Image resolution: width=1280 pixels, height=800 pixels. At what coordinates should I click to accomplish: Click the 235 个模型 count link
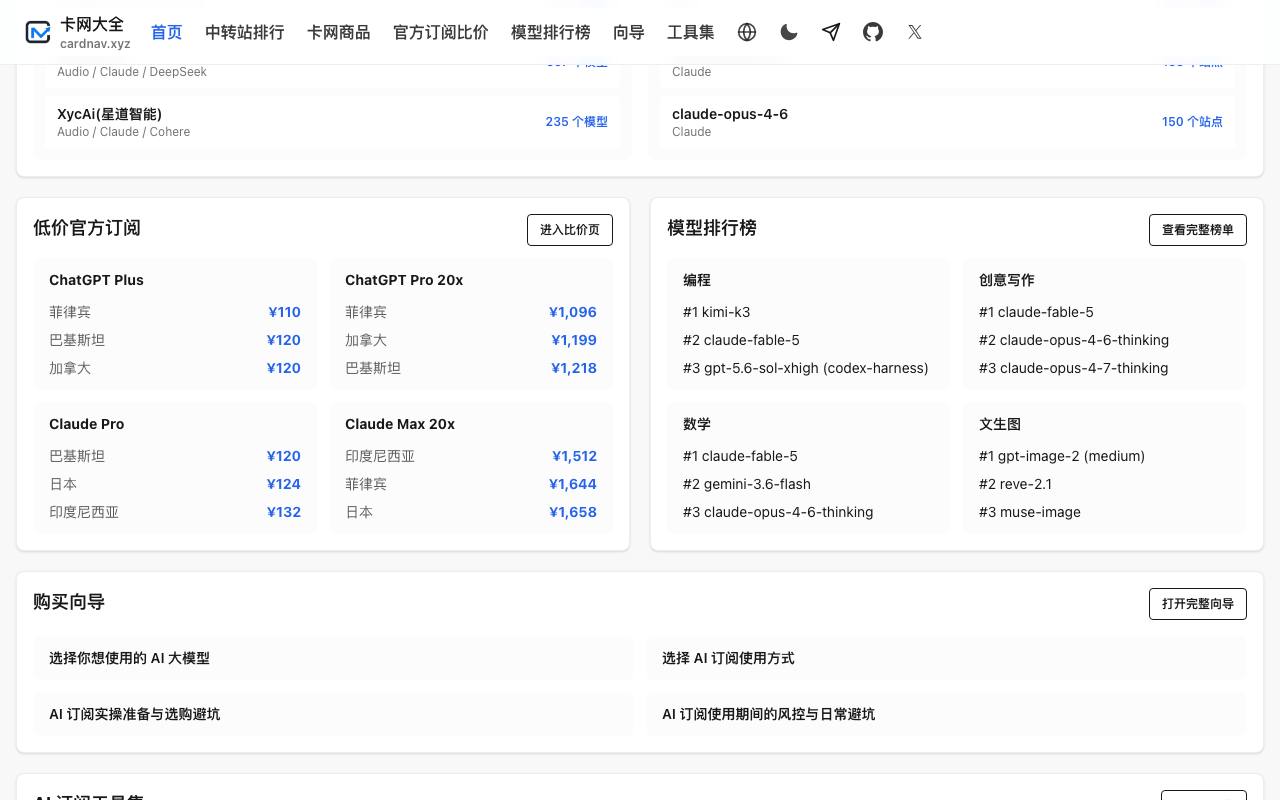(577, 122)
